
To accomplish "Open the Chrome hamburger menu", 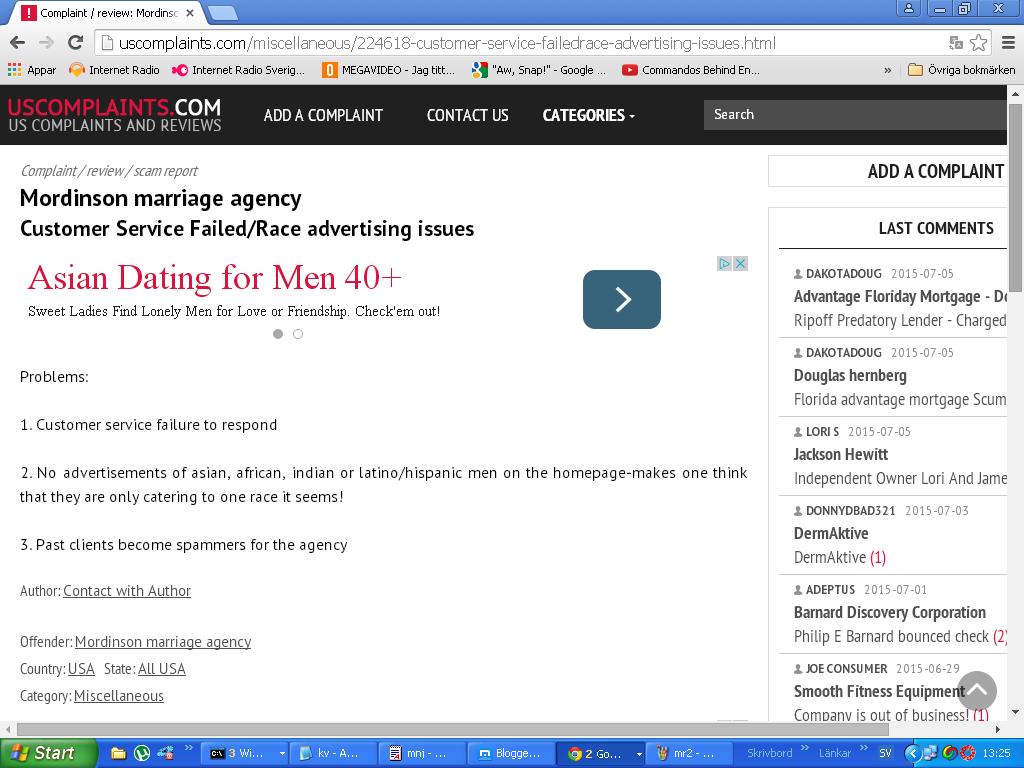I will click(x=1008, y=43).
